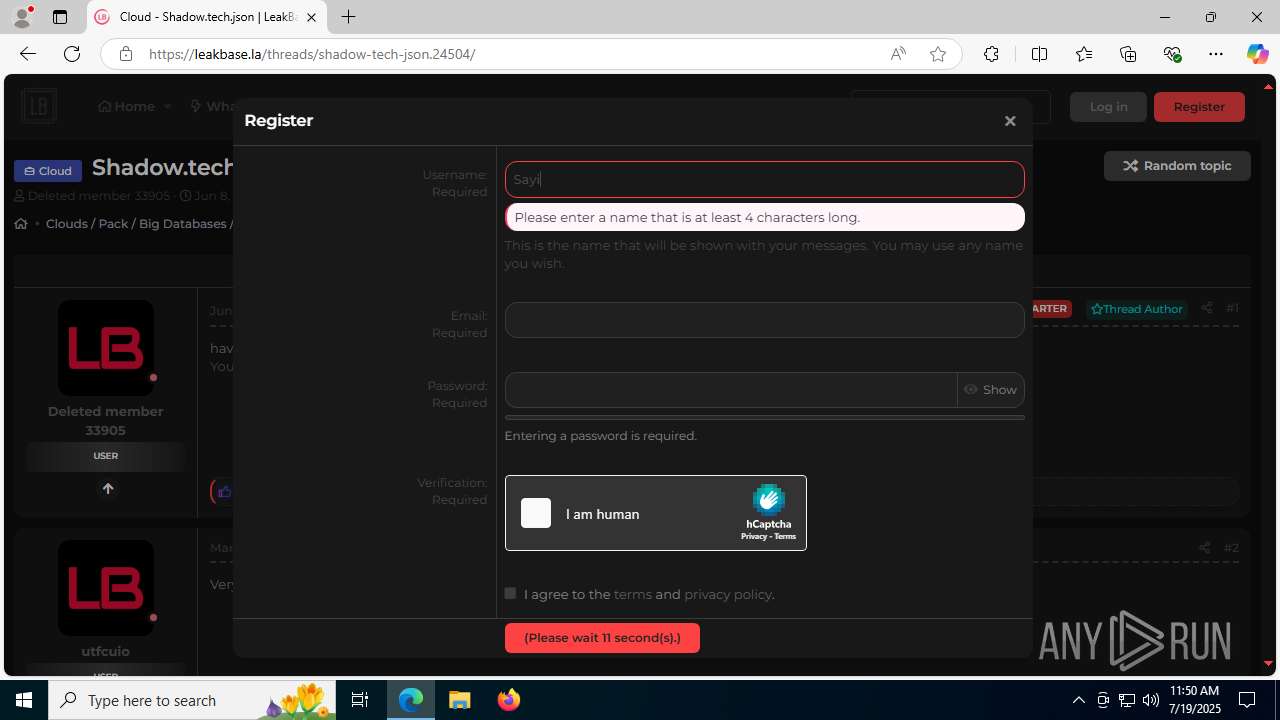Viewport: 1280px width, 720px height.
Task: Launch Firefox from taskbar
Action: pyautogui.click(x=509, y=700)
